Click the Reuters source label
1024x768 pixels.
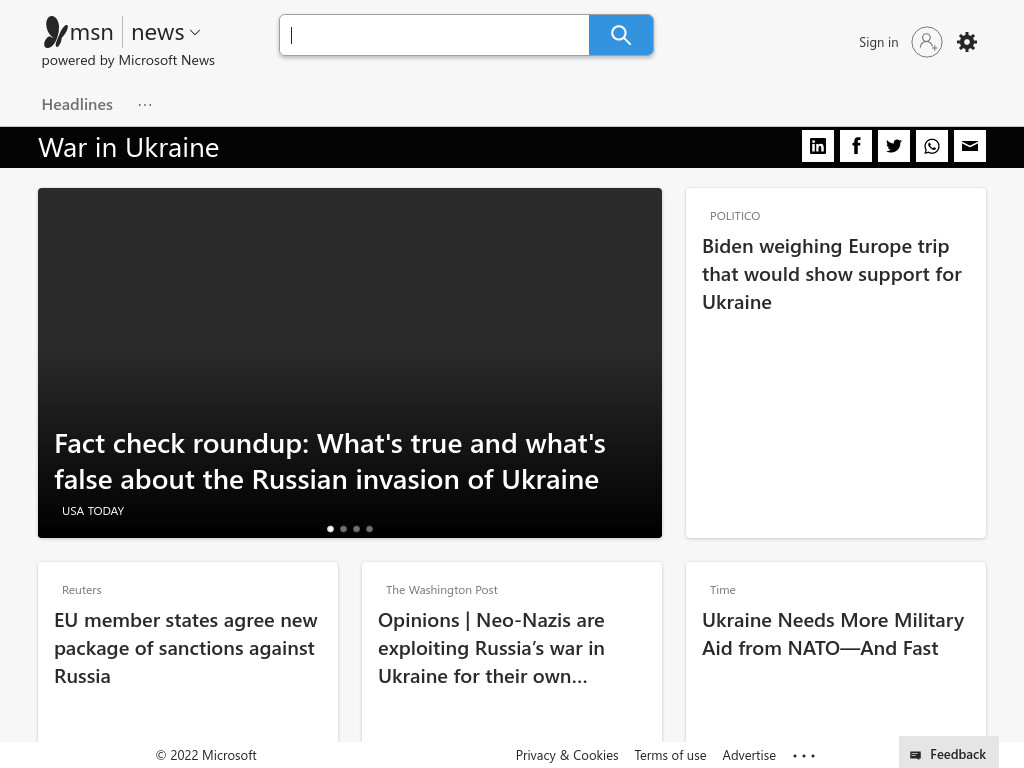pos(82,590)
